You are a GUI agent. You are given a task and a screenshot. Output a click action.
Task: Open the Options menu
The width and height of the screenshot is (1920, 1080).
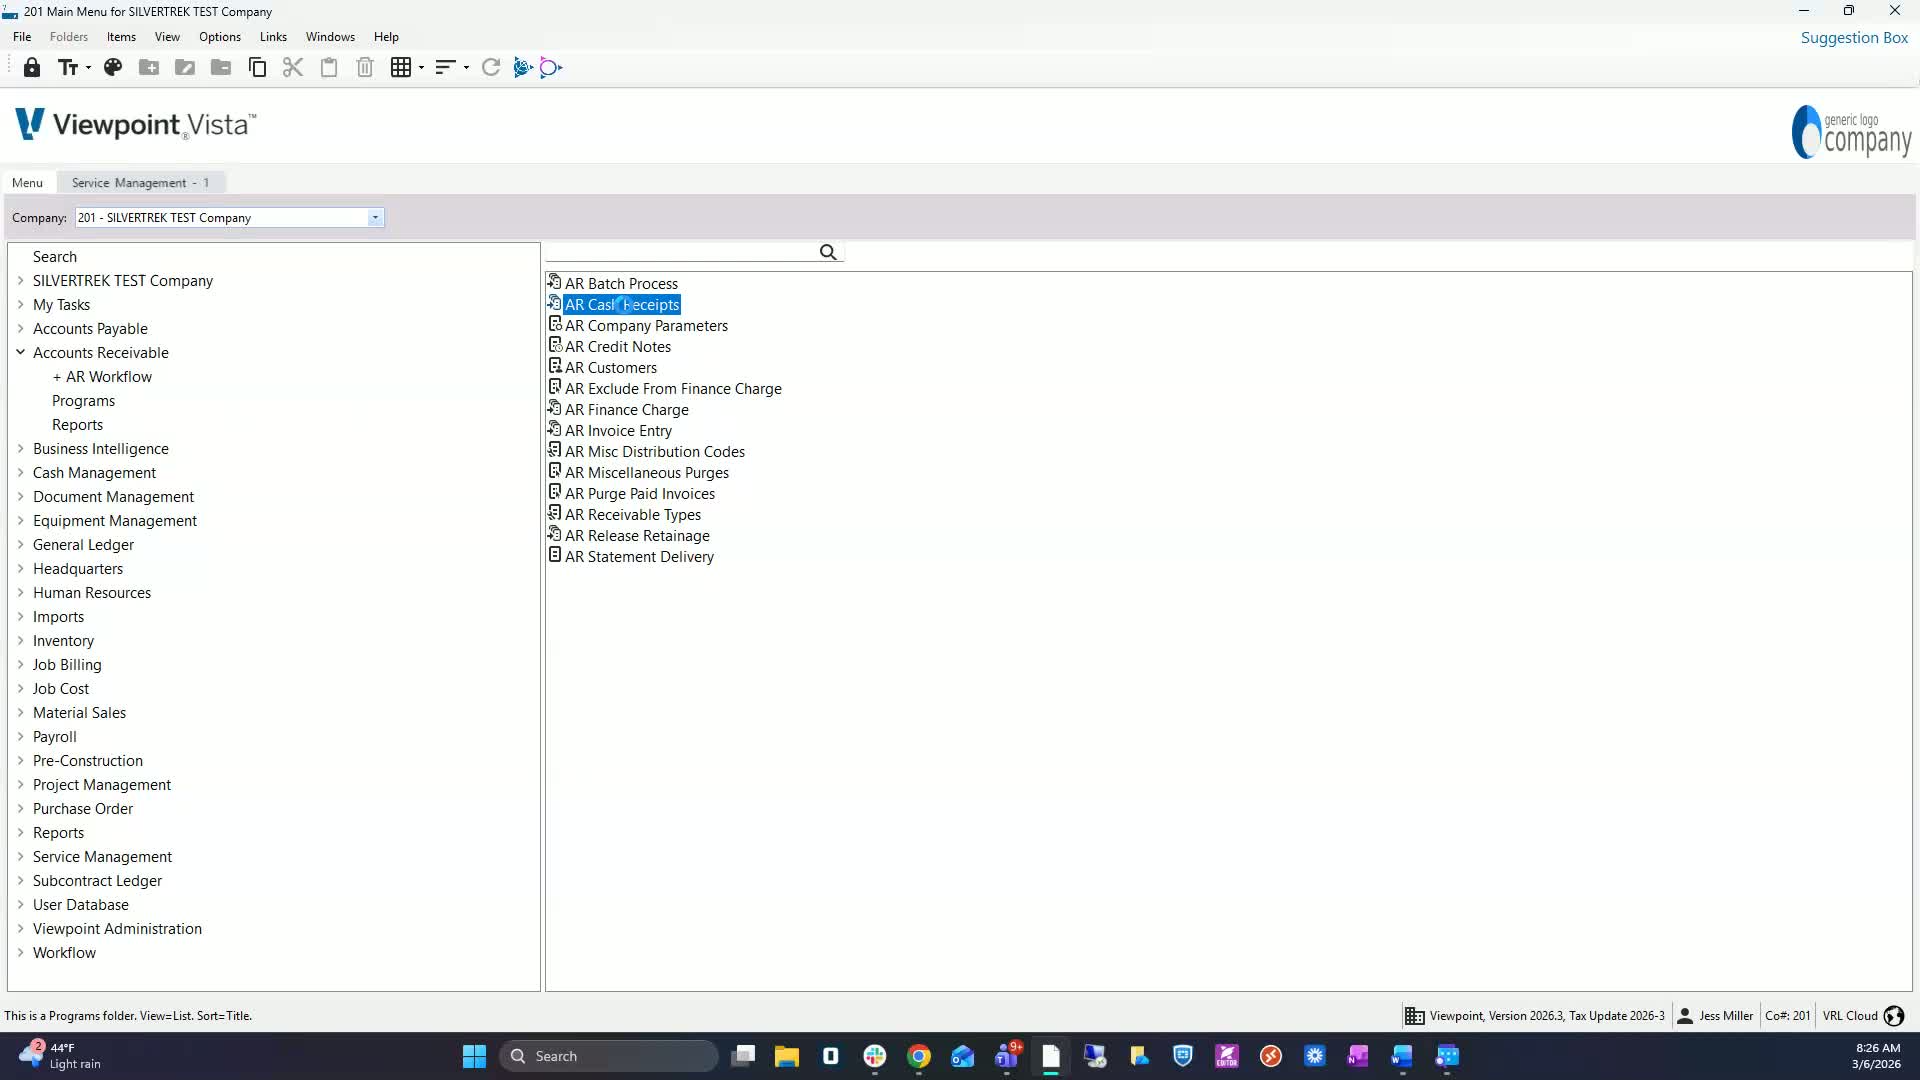(219, 37)
